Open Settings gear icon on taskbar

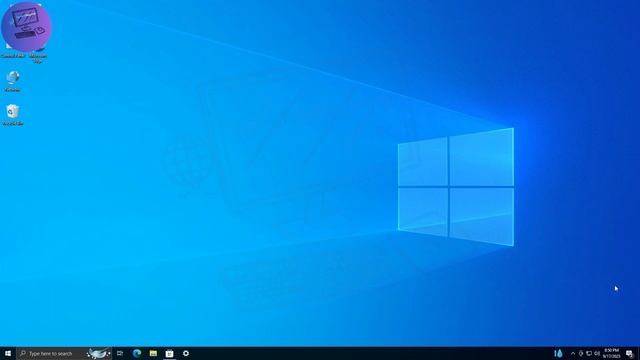point(186,353)
